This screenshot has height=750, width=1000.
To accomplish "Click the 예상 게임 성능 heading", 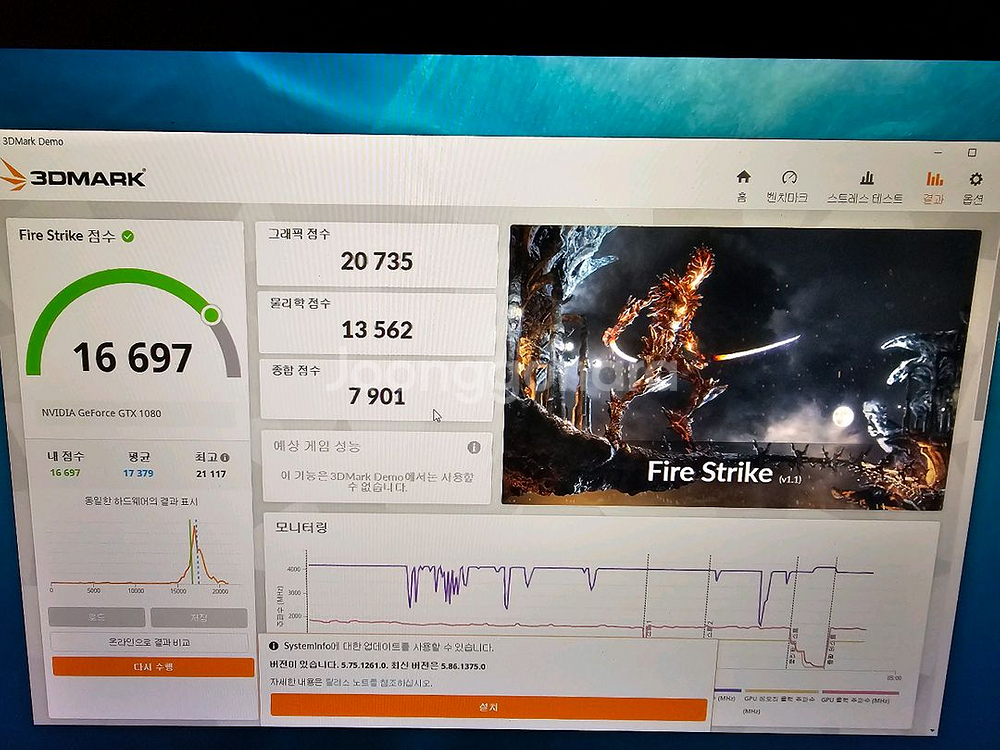I will tap(317, 446).
